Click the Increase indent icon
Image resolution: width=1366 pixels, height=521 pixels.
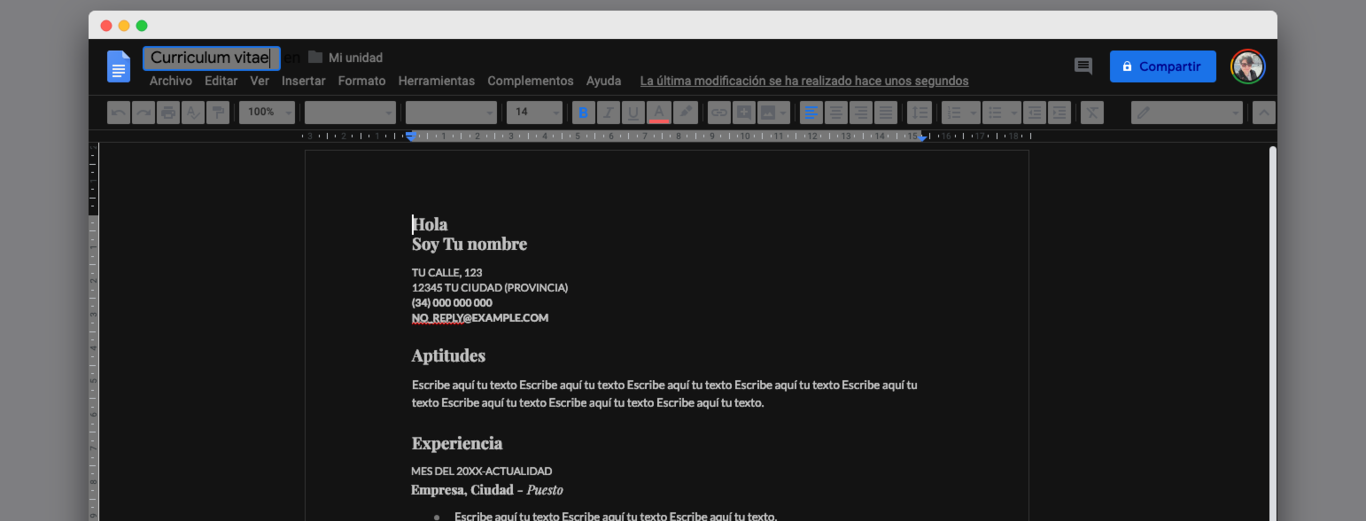pyautogui.click(x=1059, y=113)
